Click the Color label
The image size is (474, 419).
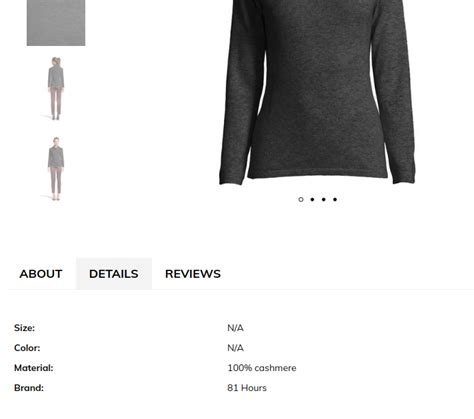[27, 348]
